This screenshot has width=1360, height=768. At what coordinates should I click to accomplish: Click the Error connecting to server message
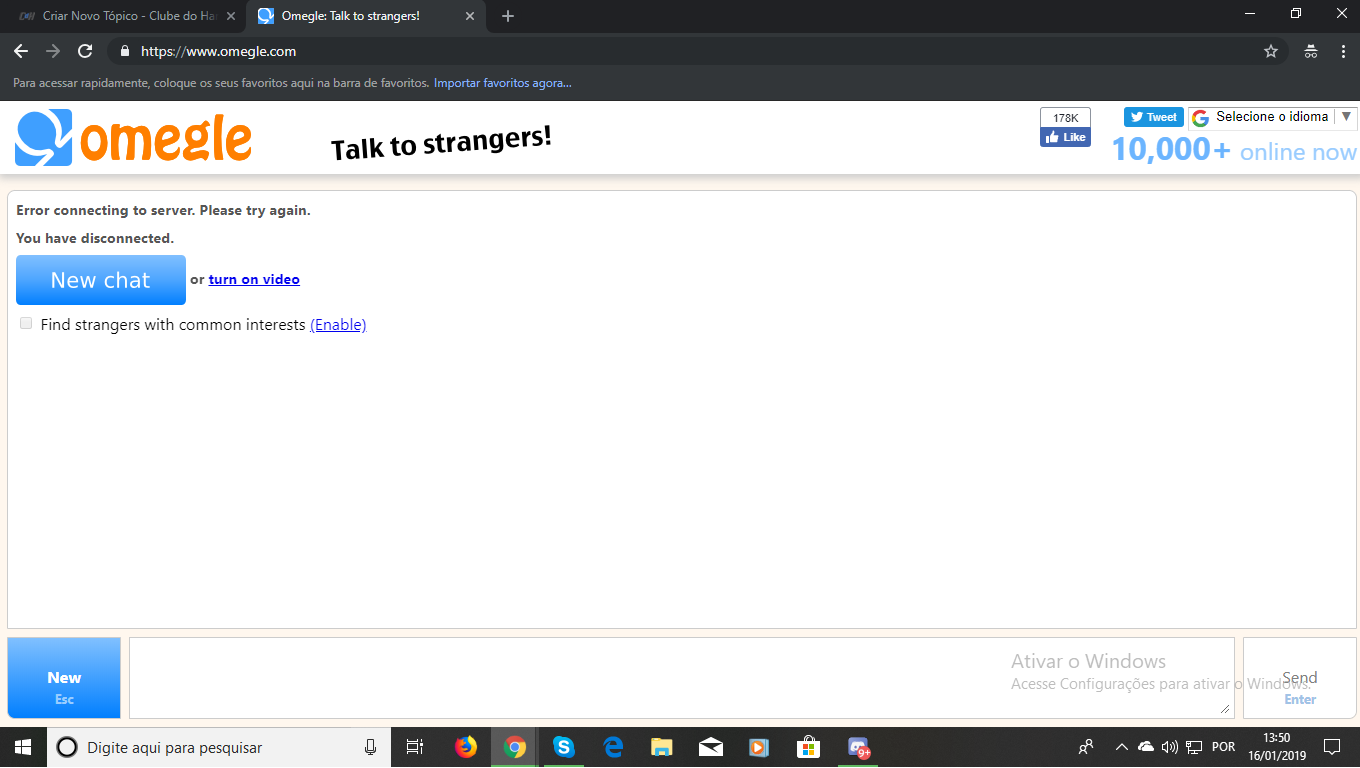coord(163,211)
